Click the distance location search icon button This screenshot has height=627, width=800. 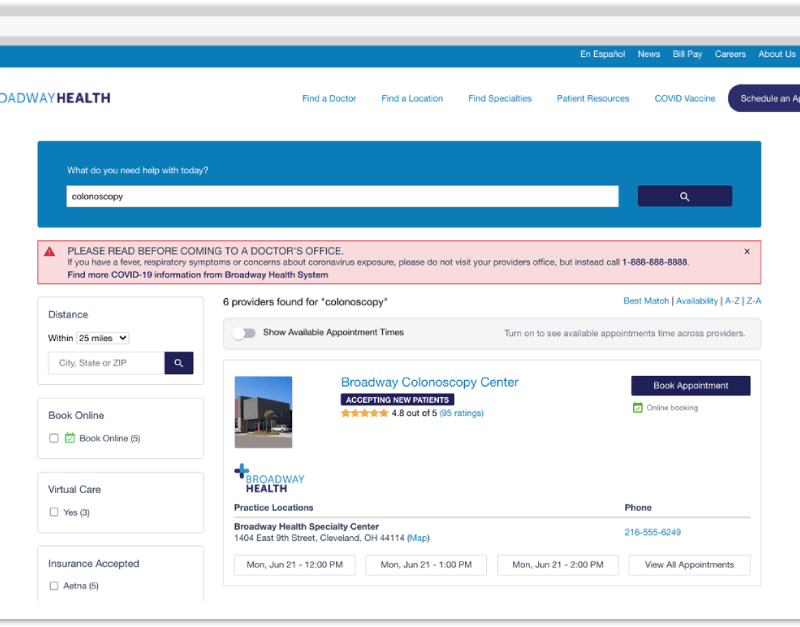pyautogui.click(x=178, y=363)
